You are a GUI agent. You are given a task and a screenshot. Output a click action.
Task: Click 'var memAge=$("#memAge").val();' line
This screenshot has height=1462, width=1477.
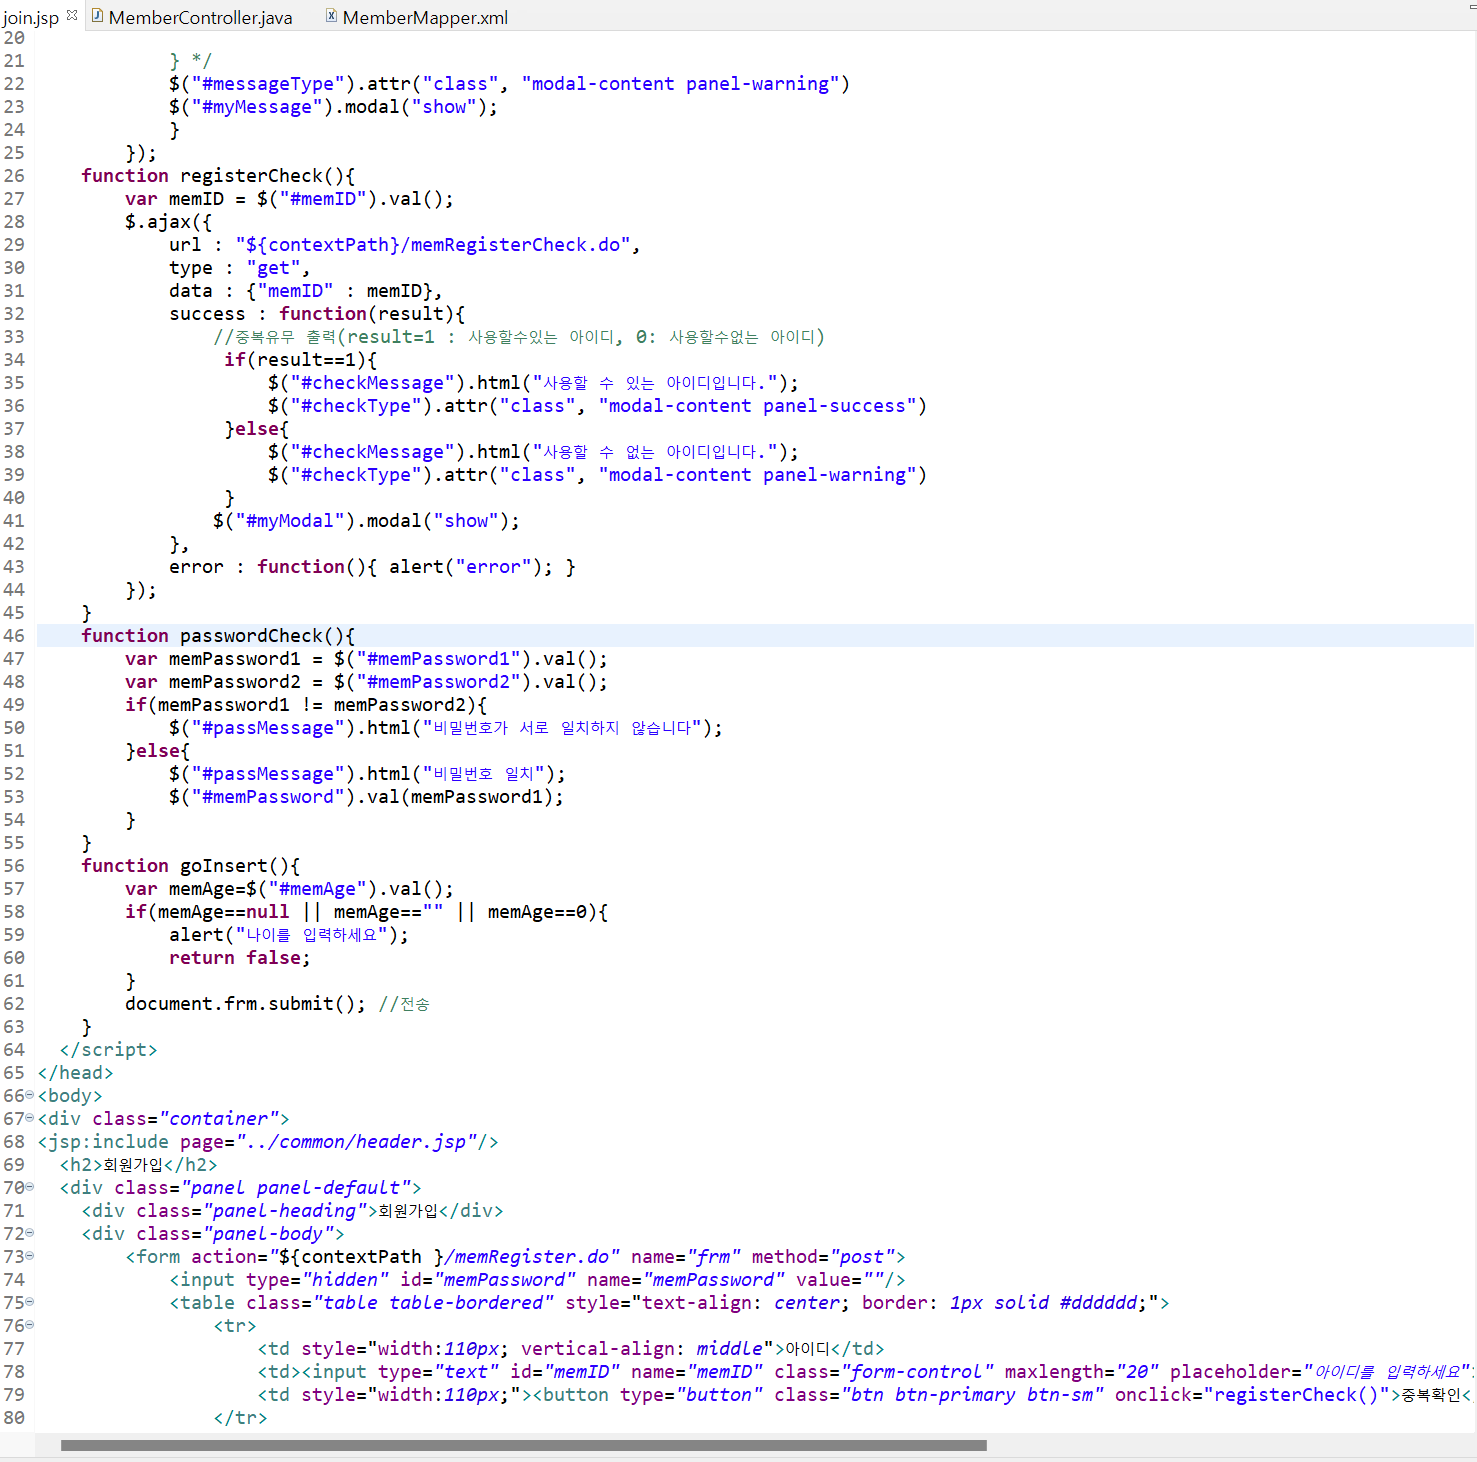point(289,889)
